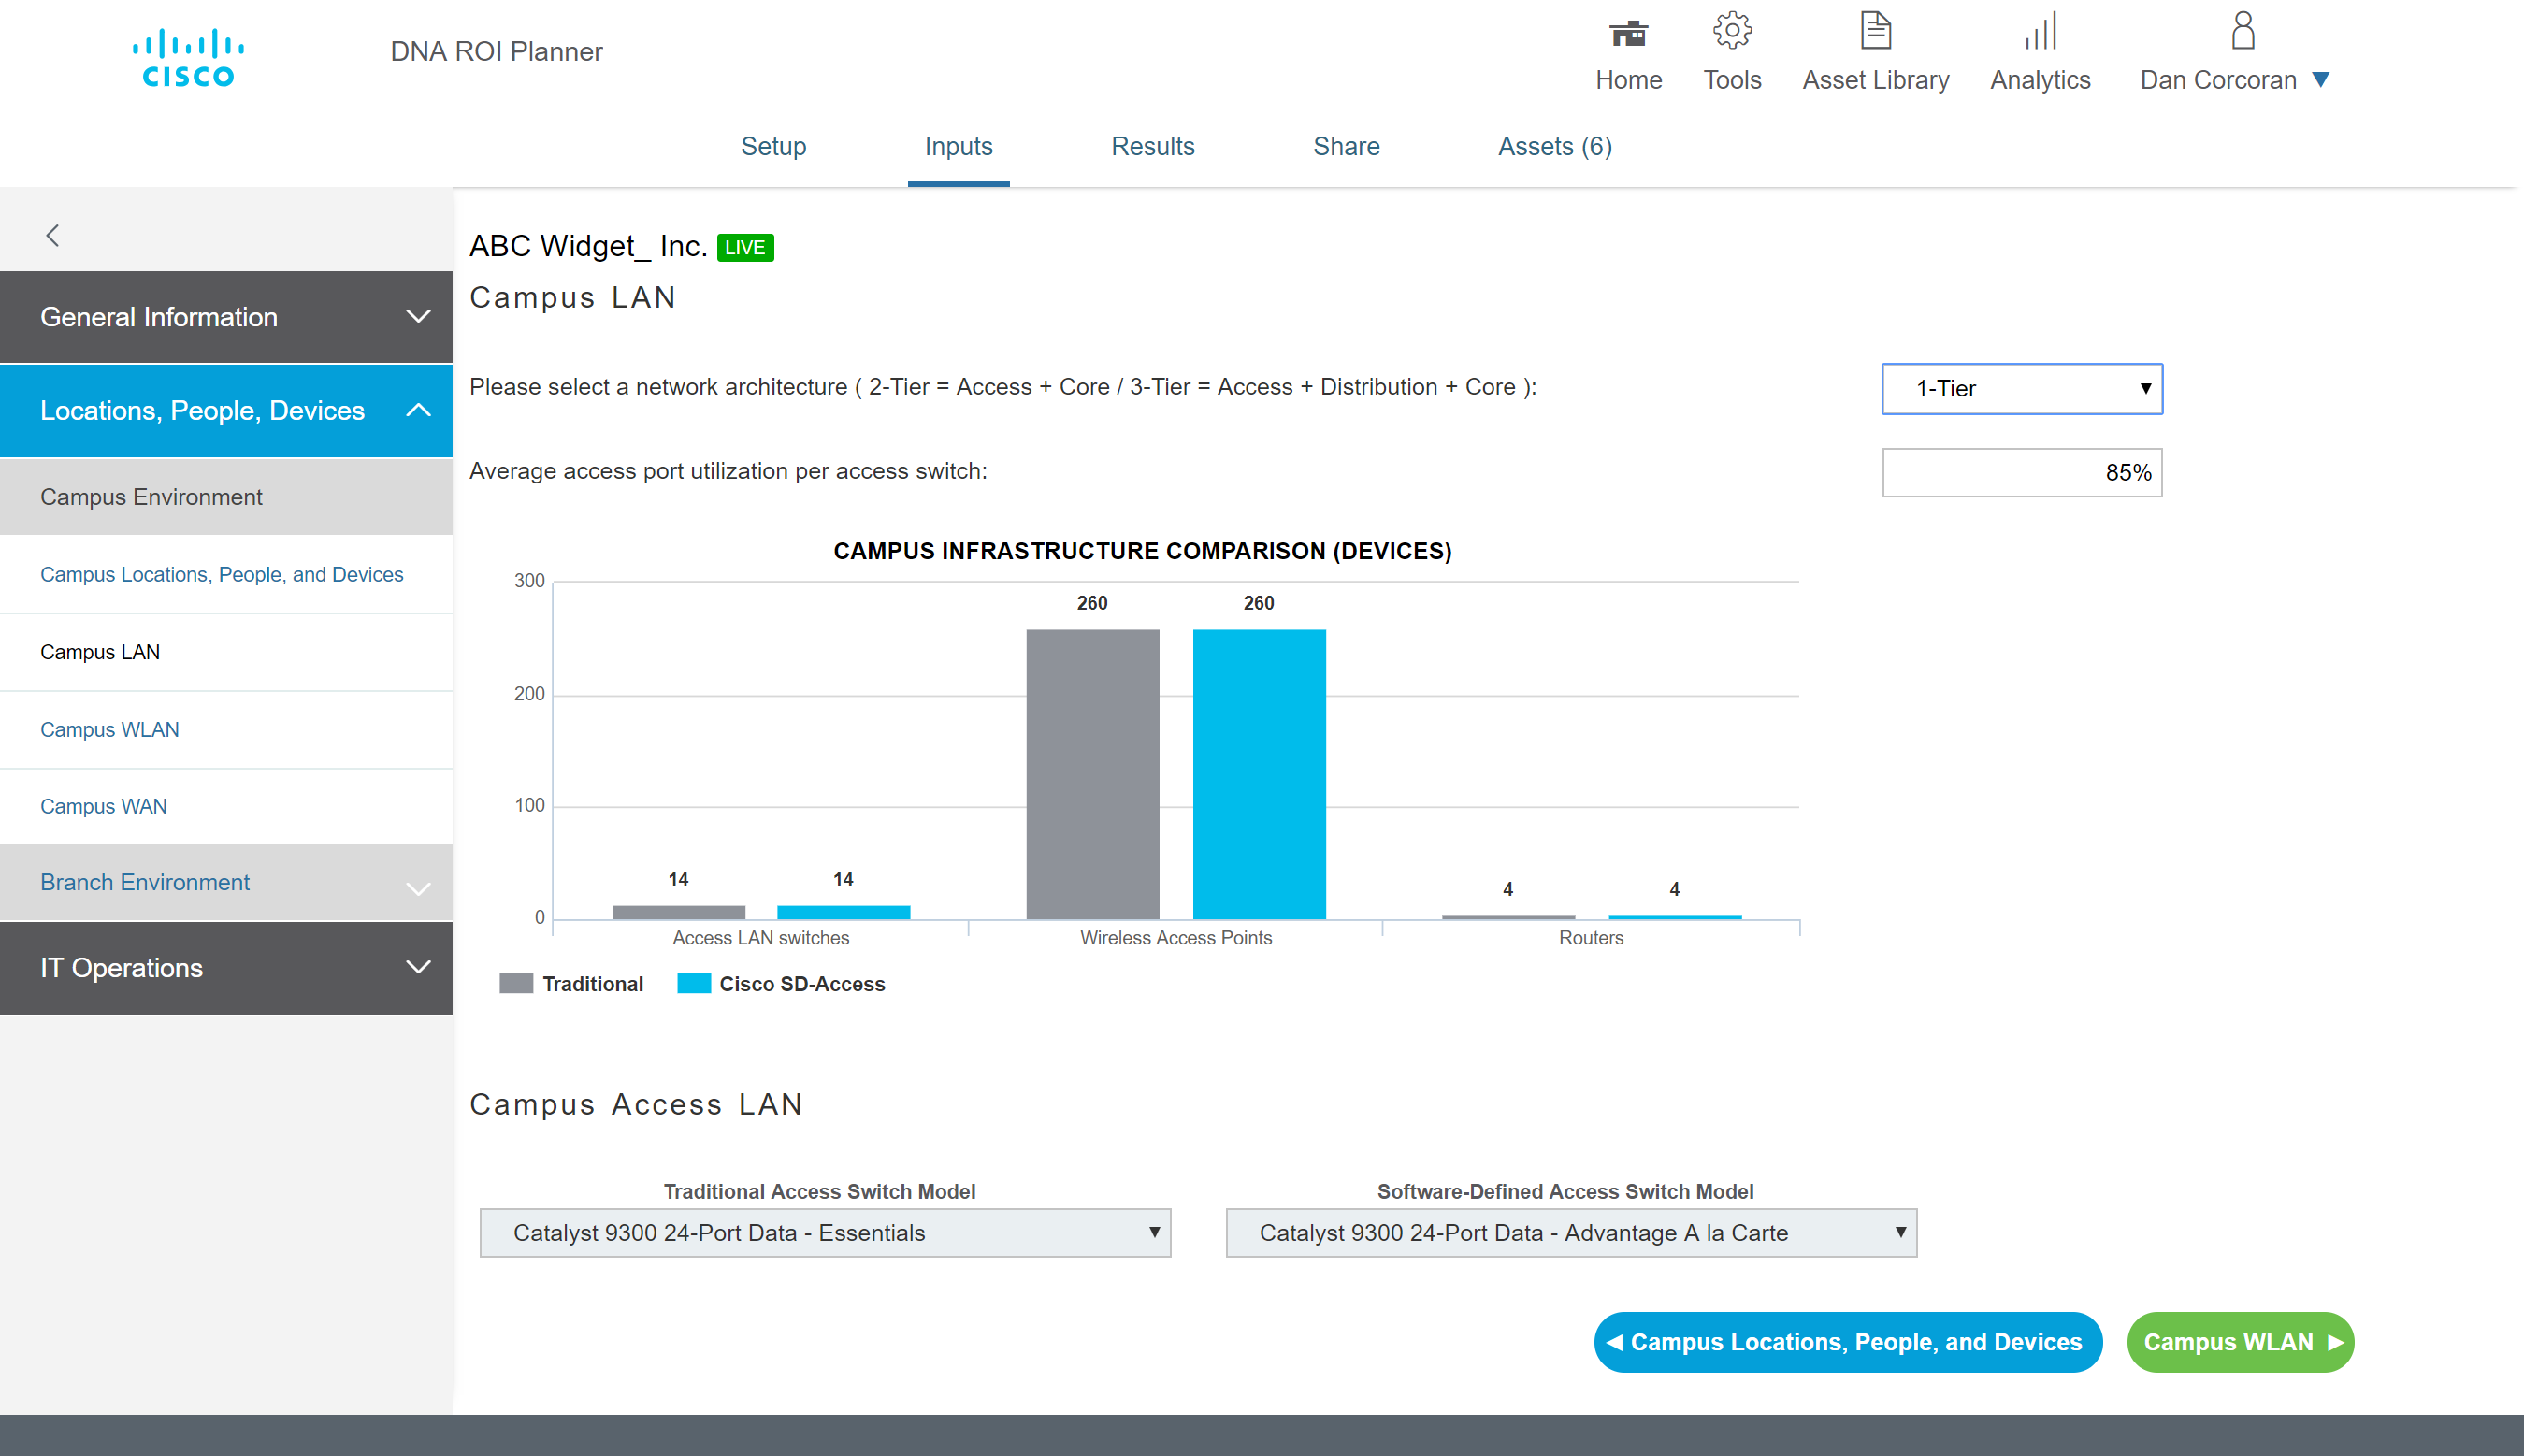Screen dimensions: 2524x1456
Task: Proceed to the green Campus WLAN button
Action: (x=2240, y=1342)
